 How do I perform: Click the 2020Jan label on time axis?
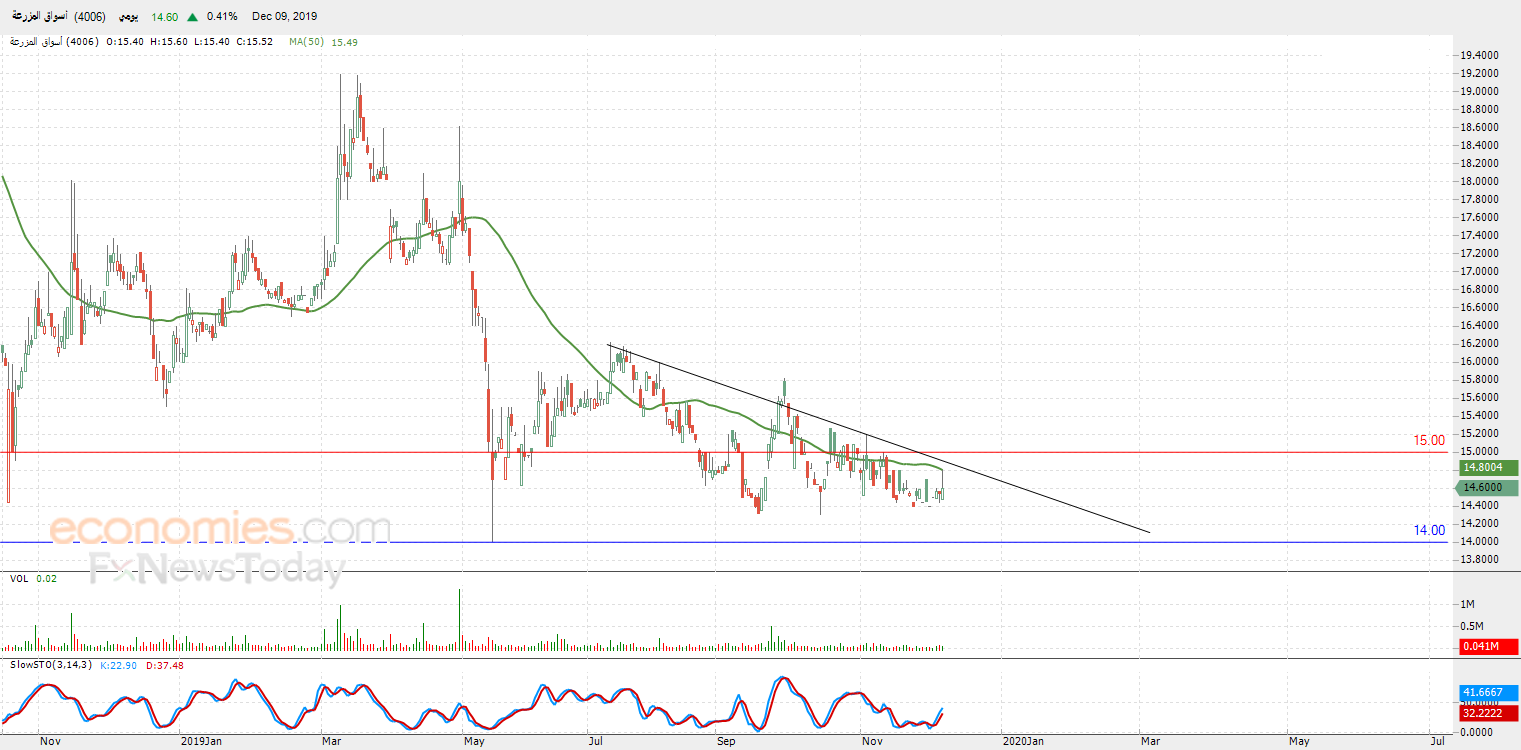(1023, 742)
